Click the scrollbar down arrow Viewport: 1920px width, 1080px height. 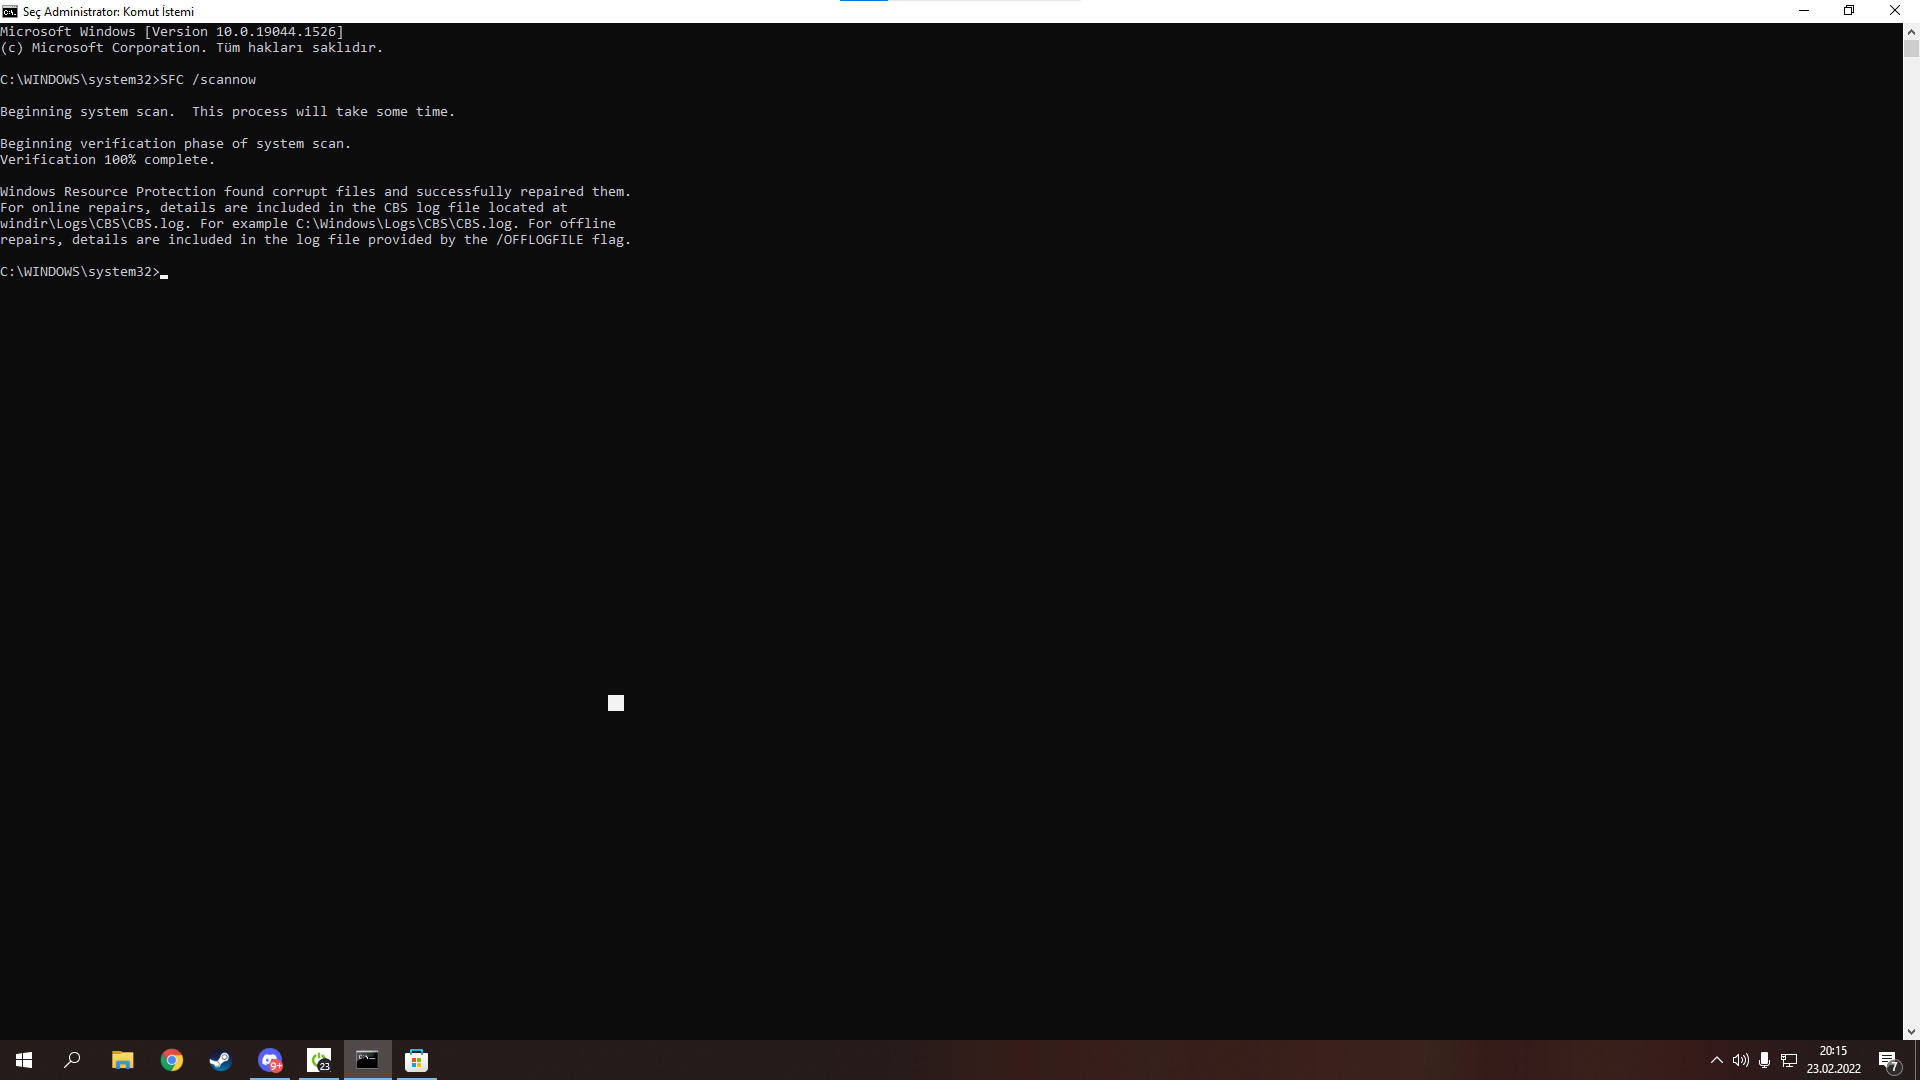[x=1911, y=1032]
